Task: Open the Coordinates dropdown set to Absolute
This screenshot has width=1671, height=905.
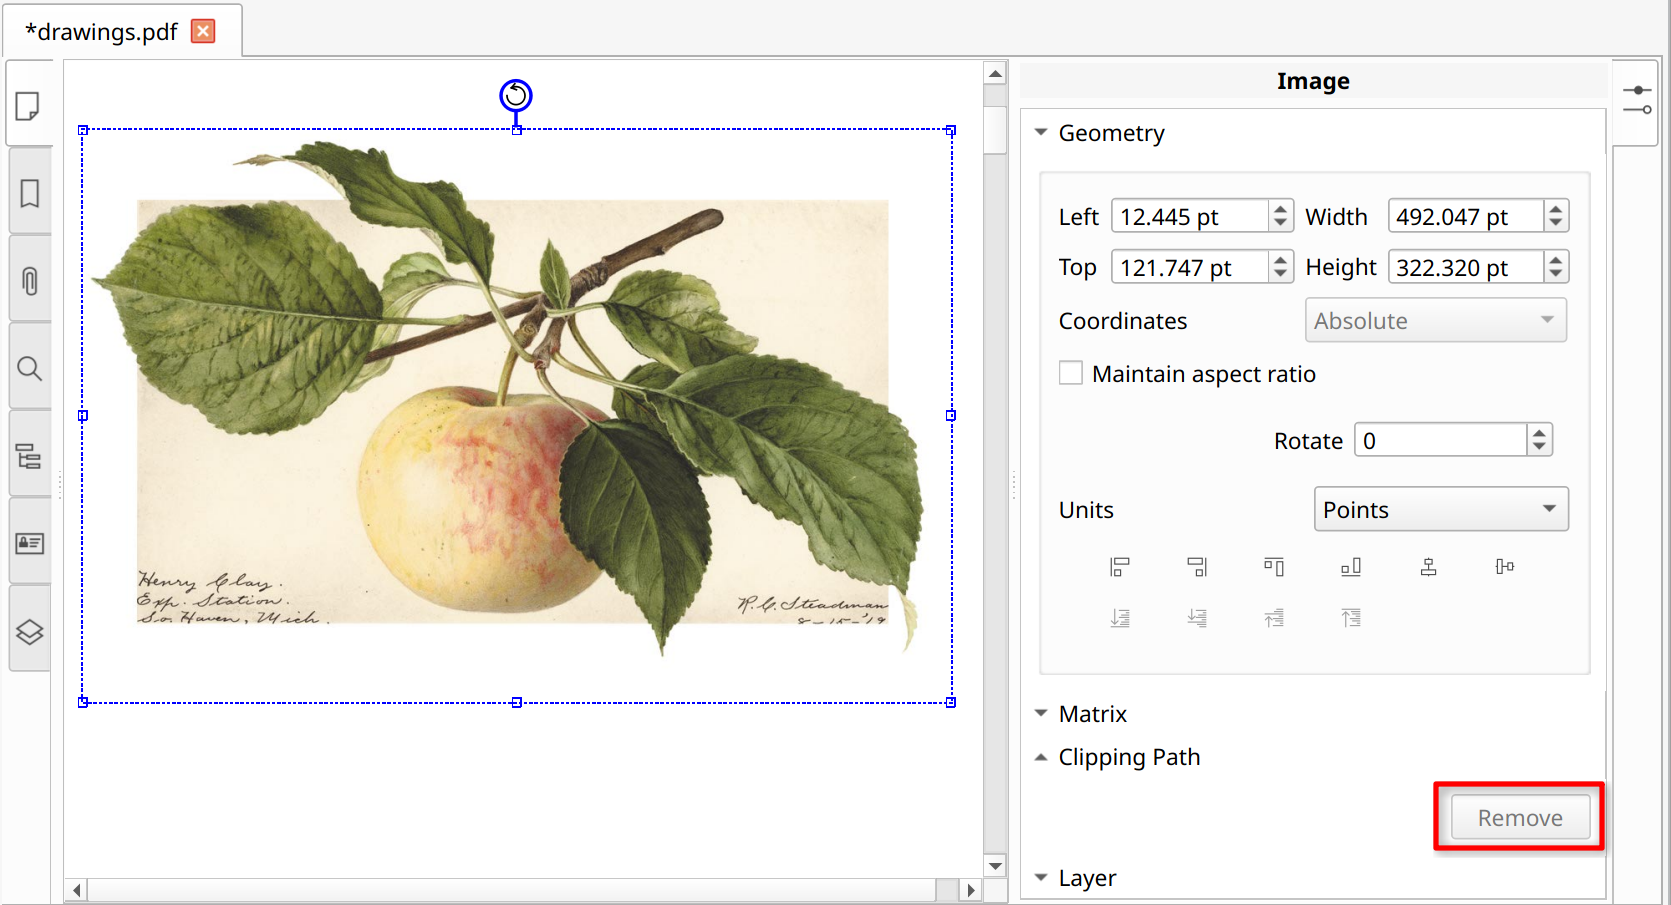Action: point(1436,320)
